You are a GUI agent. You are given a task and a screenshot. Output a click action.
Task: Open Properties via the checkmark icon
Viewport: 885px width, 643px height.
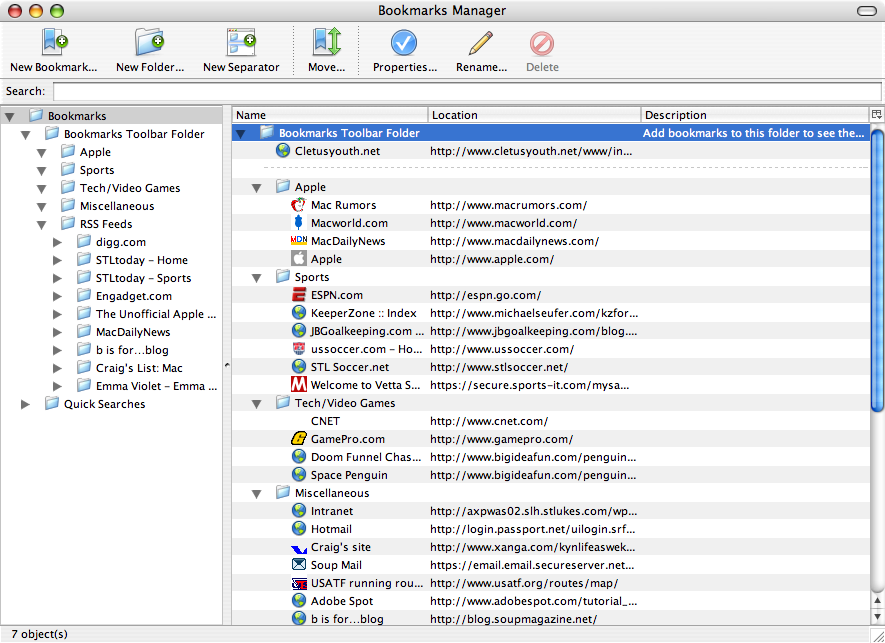tap(404, 43)
